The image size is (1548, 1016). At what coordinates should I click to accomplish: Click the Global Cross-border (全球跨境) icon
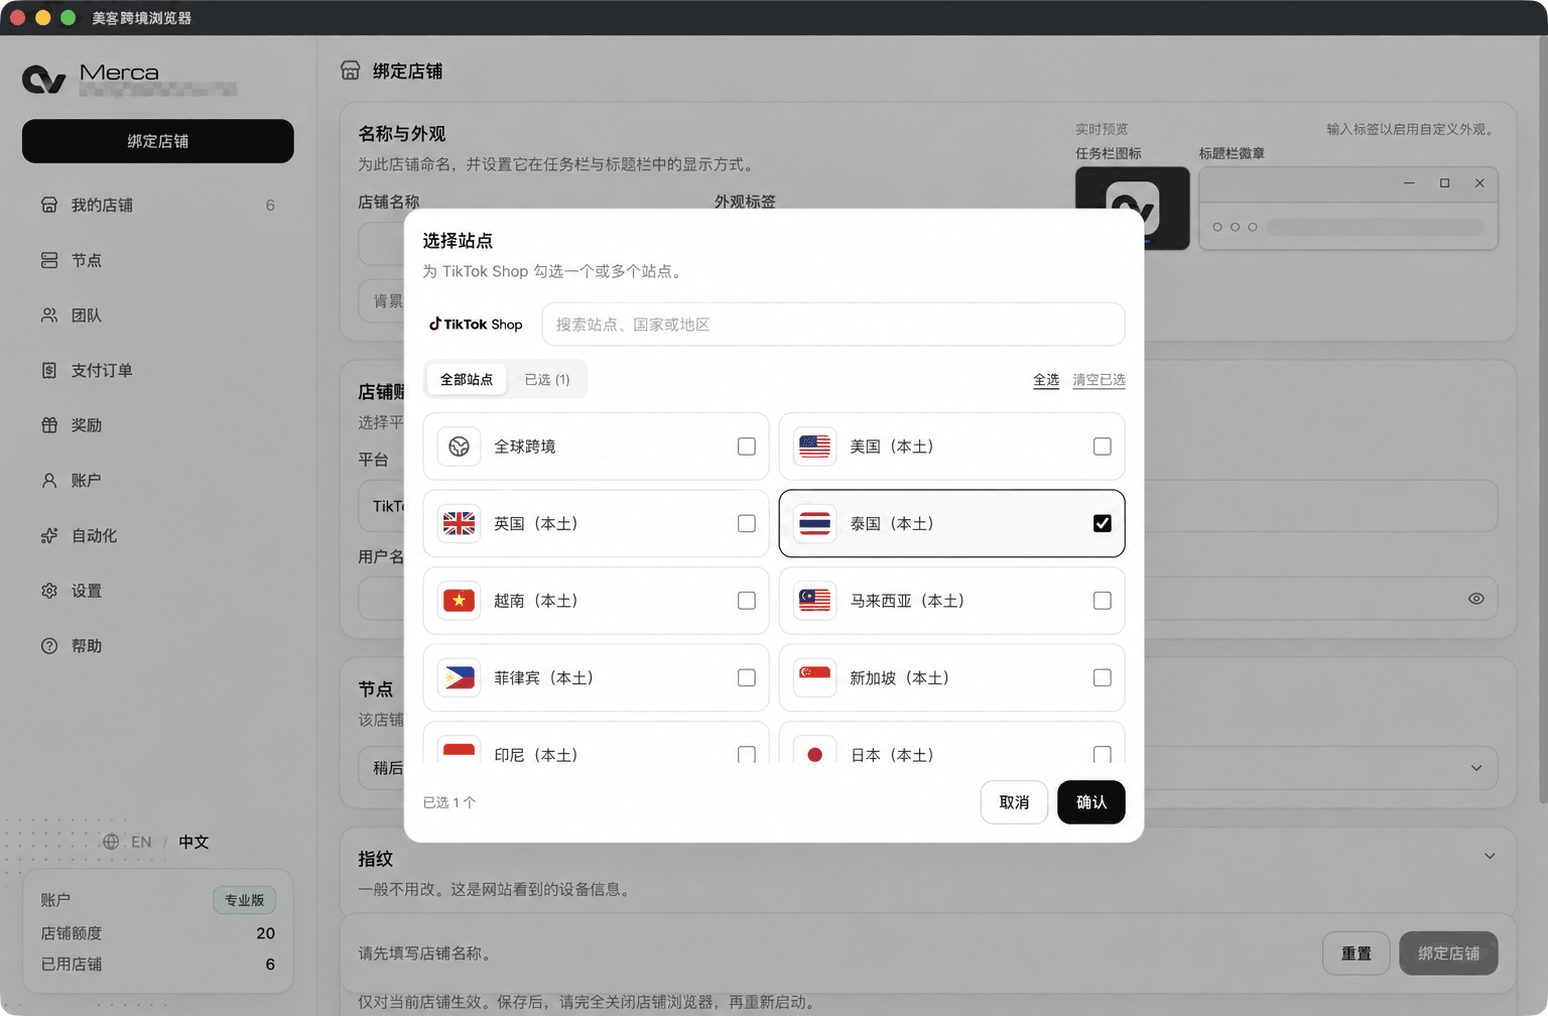459,446
